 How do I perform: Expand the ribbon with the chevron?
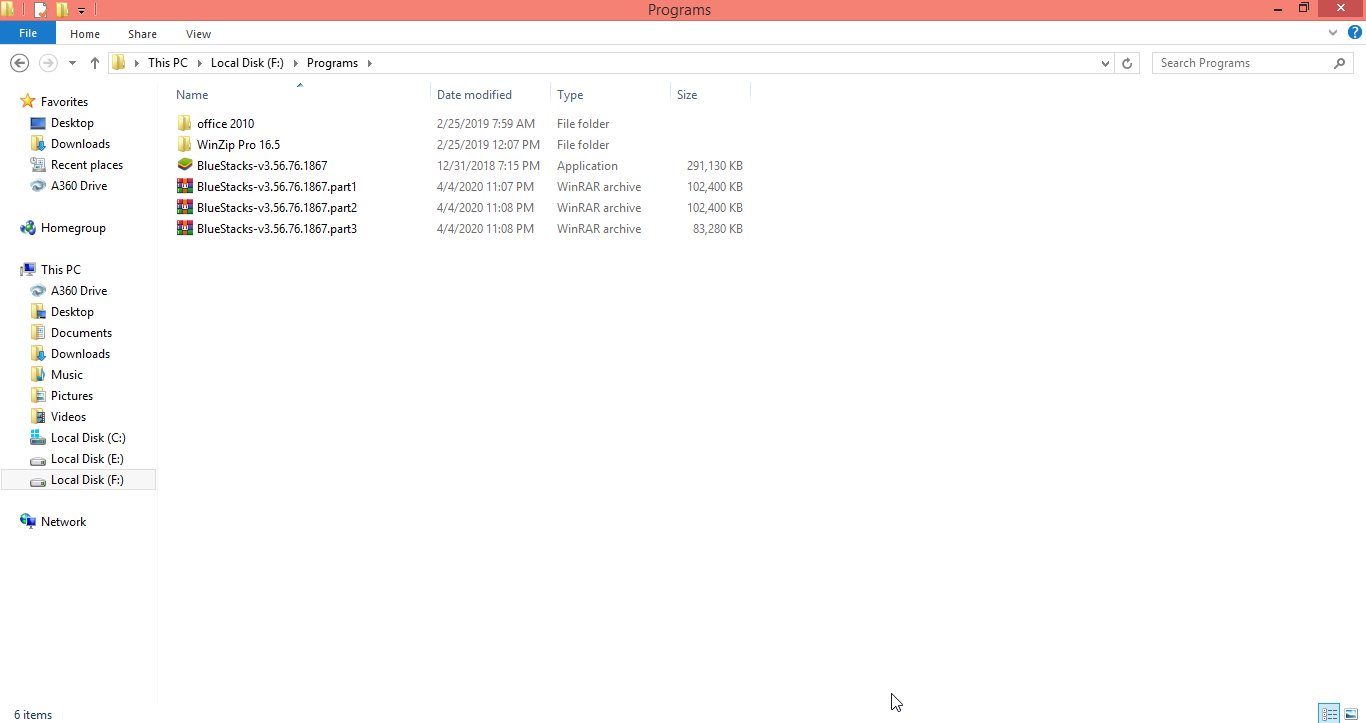1333,33
